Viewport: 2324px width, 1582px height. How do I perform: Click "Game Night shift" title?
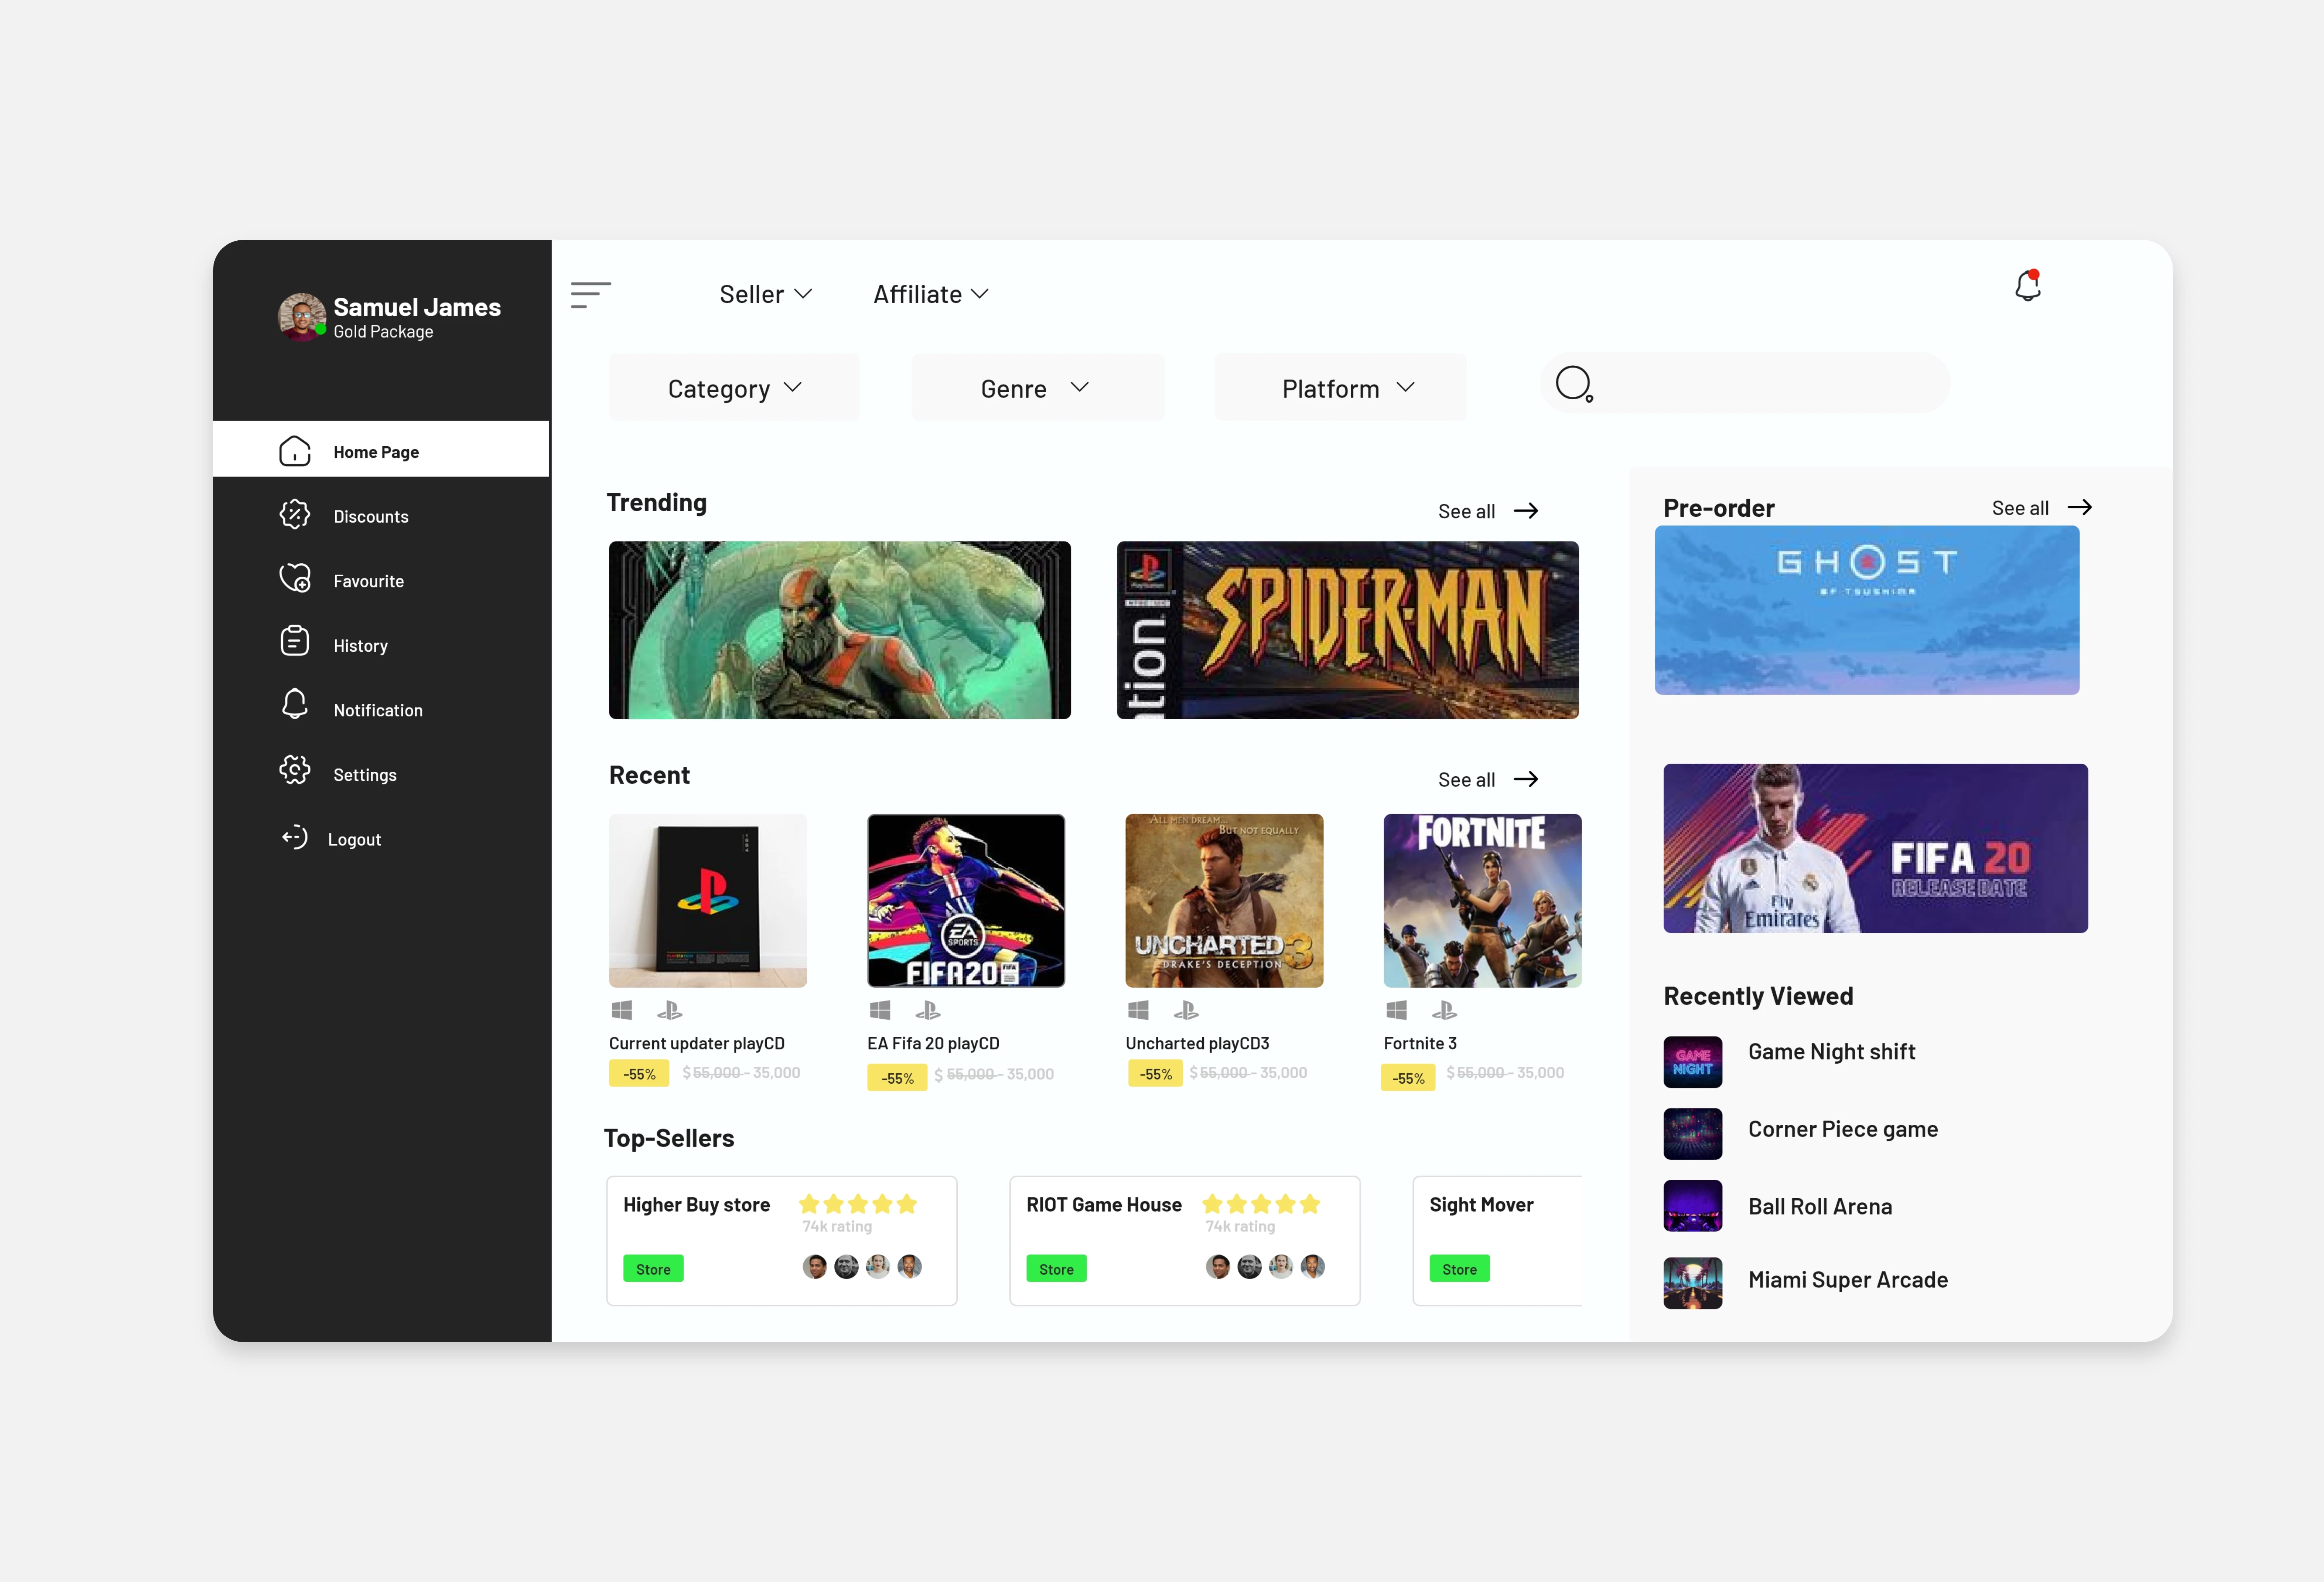[1831, 1051]
